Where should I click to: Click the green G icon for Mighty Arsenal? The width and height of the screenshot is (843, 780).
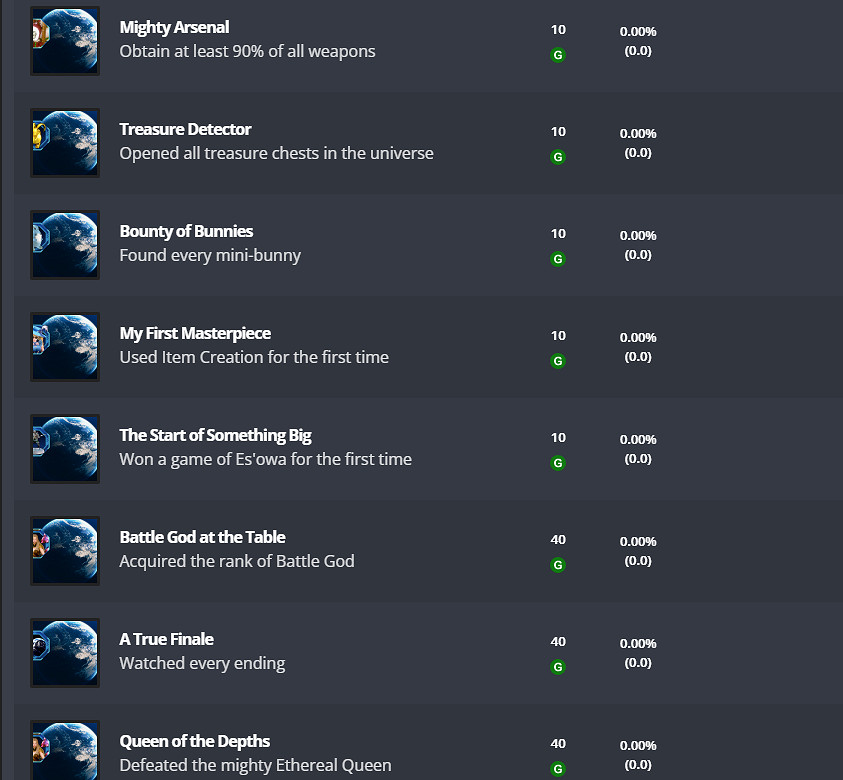(558, 55)
